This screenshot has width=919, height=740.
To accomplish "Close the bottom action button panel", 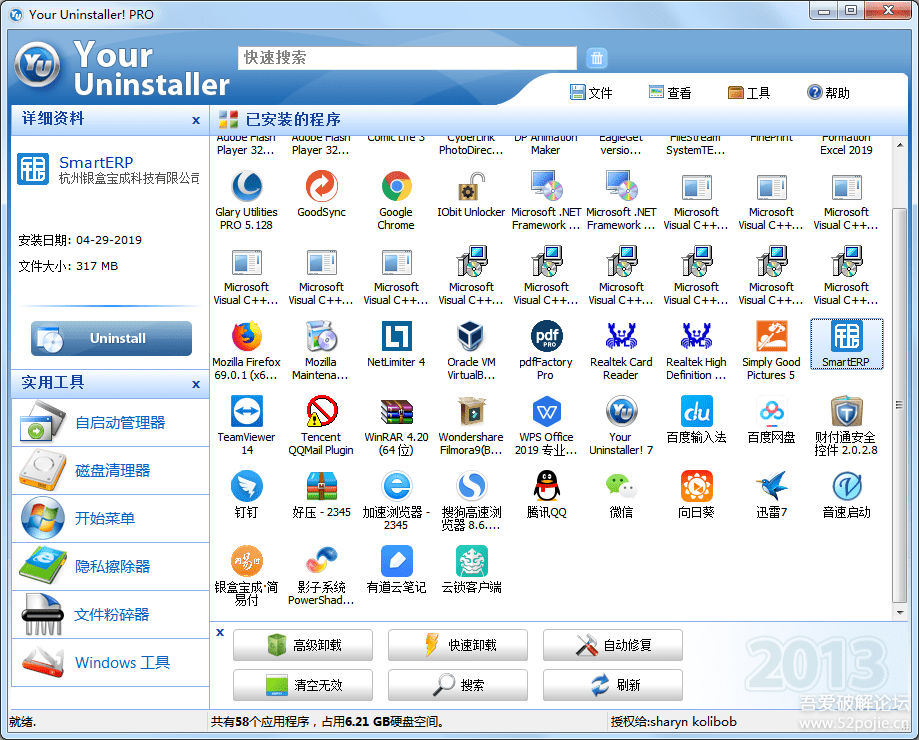I will coord(220,632).
